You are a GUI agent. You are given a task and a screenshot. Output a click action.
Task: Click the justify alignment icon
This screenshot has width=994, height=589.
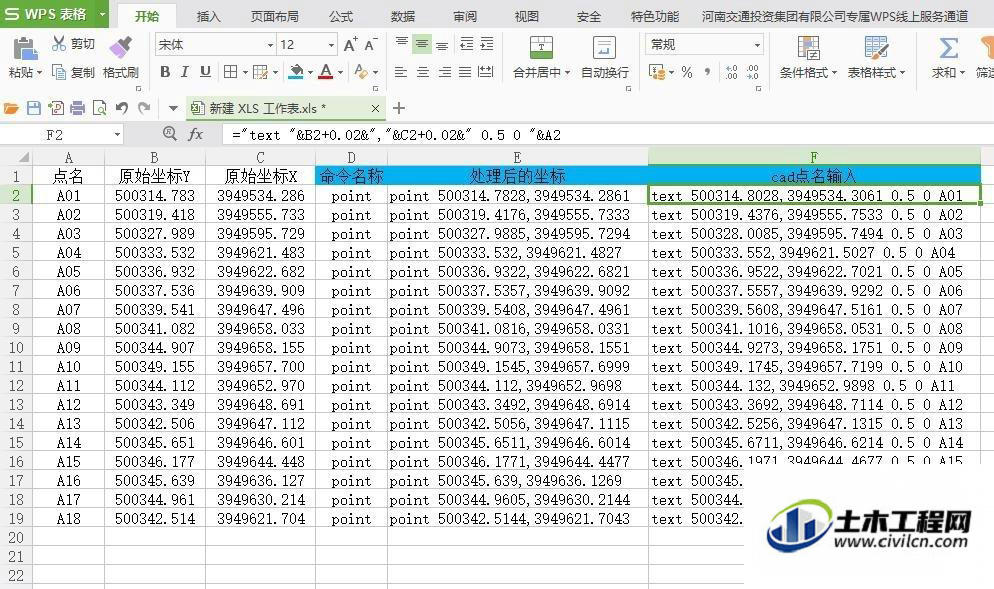465,72
